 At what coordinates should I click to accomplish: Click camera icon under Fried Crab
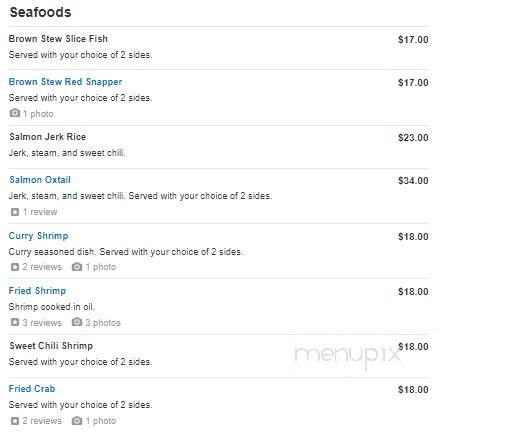pos(77,421)
